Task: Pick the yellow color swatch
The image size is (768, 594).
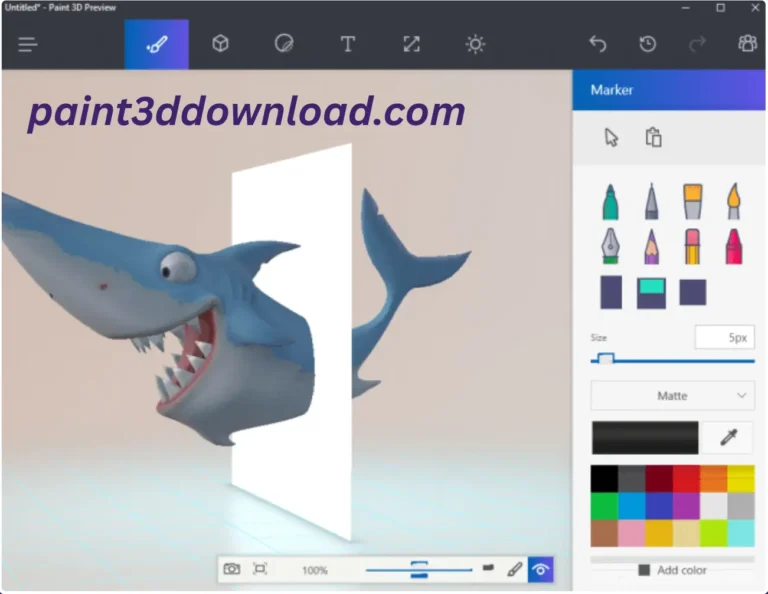Action: [741, 479]
